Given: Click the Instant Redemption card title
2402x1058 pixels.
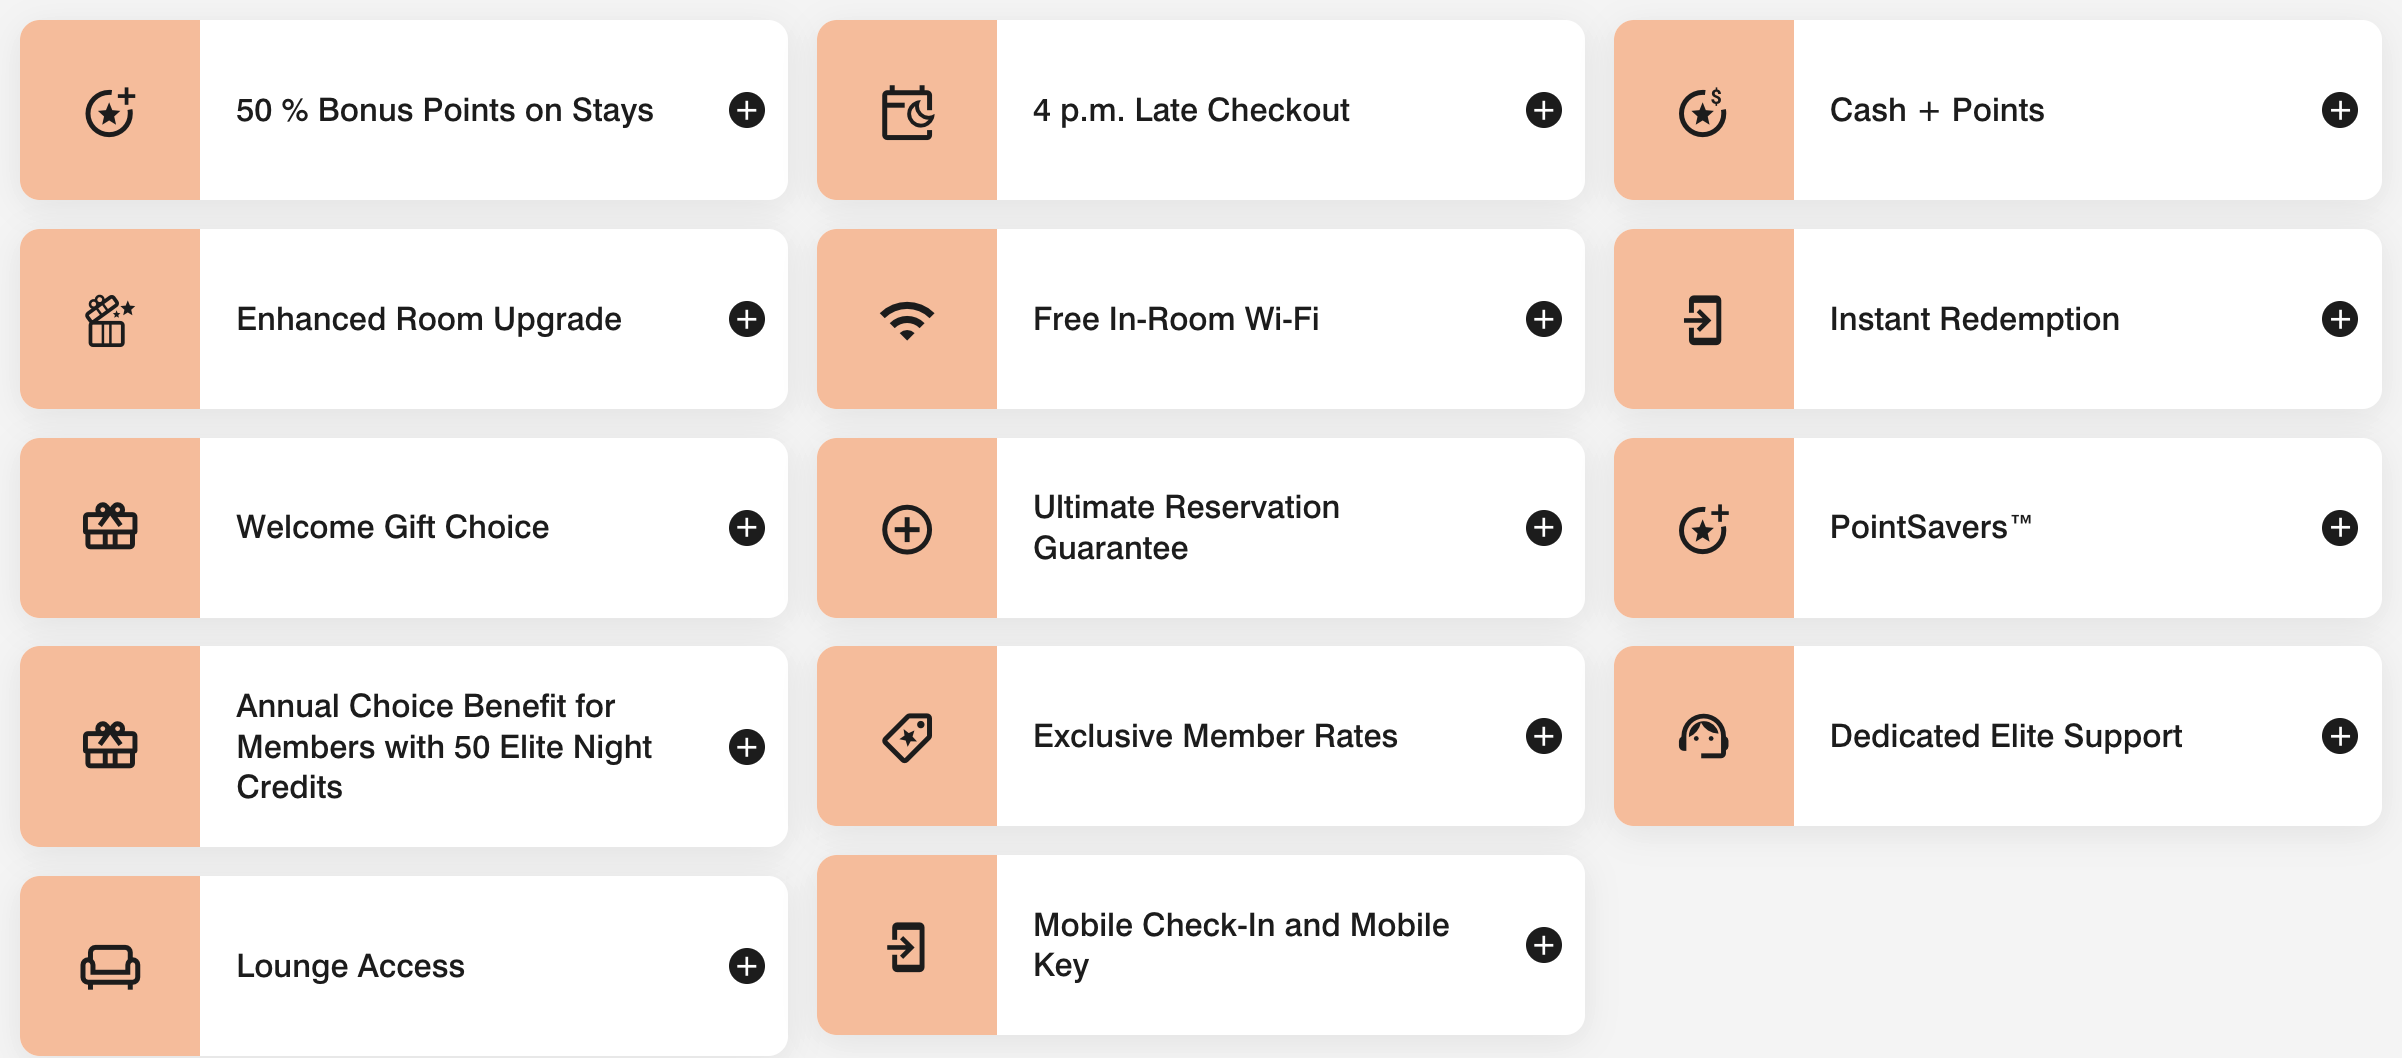Looking at the screenshot, I should pyautogui.click(x=1974, y=319).
